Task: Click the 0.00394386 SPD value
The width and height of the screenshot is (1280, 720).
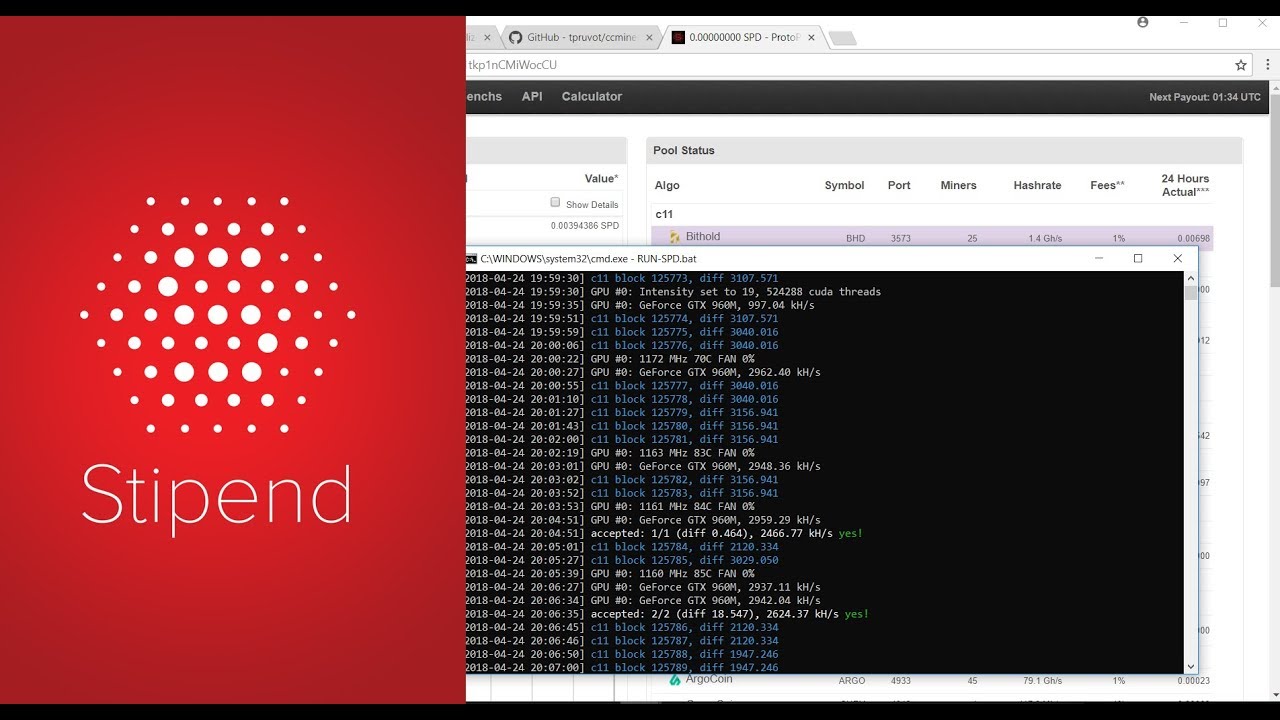Action: [x=585, y=226]
